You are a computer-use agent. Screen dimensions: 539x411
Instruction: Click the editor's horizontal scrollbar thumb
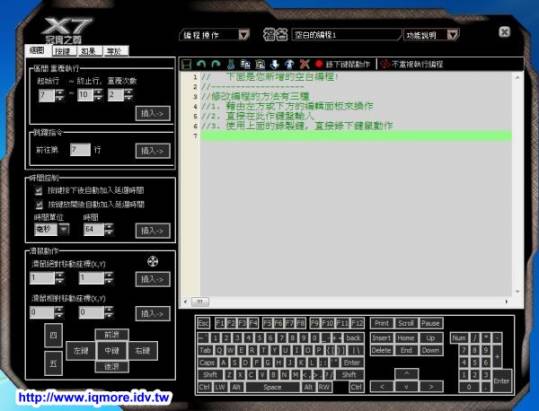pos(200,301)
